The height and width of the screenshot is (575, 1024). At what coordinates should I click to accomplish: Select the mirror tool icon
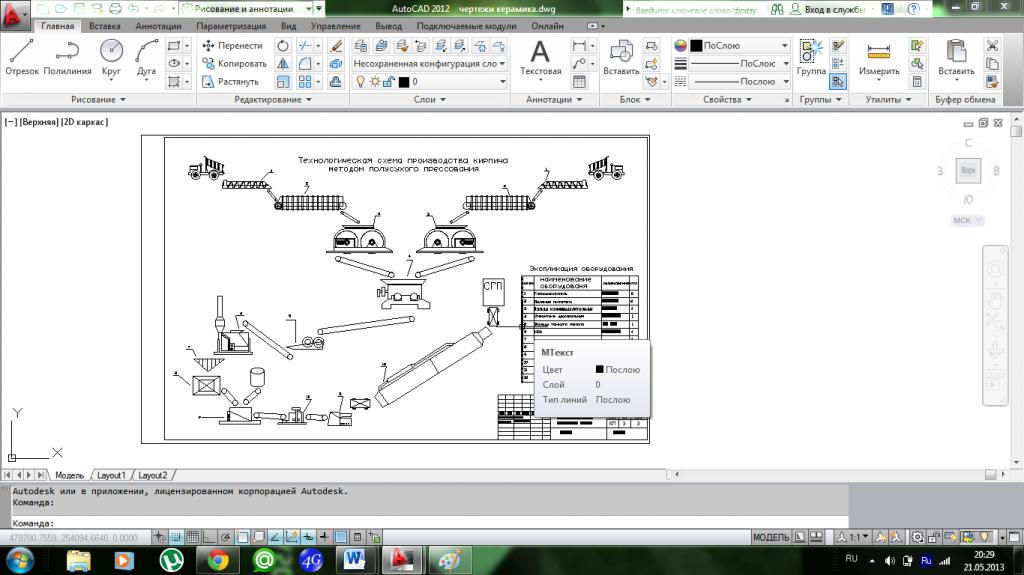(283, 63)
